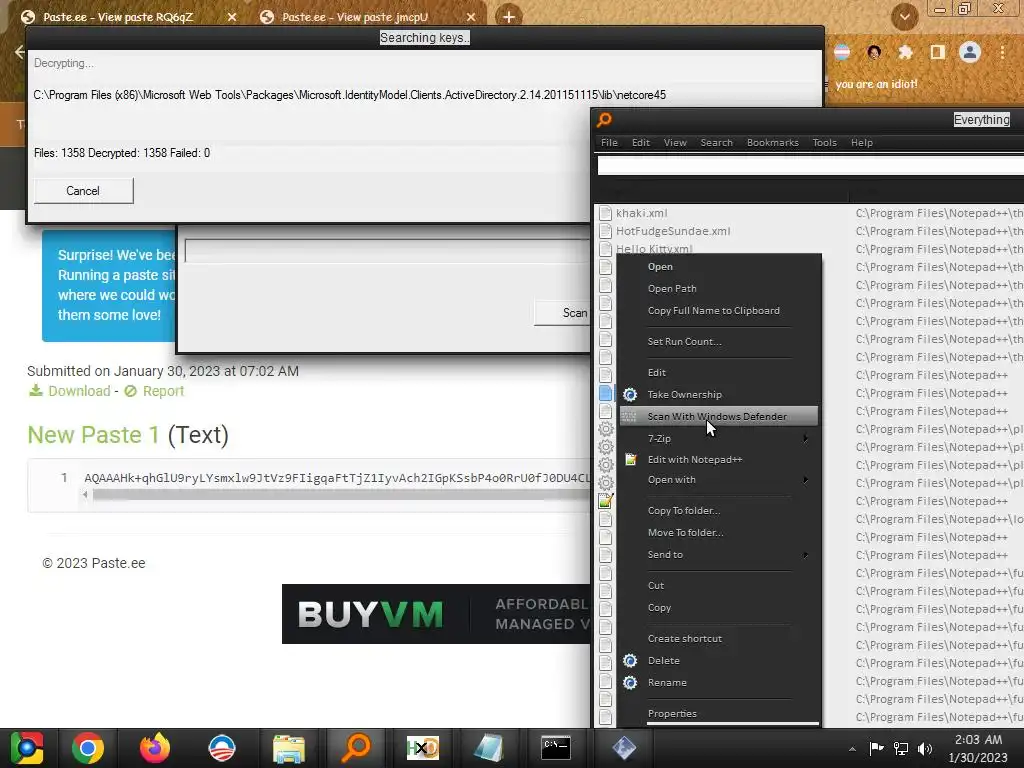Choose Edit with Notepad++
Viewport: 1024px width, 768px height.
(x=718, y=460)
